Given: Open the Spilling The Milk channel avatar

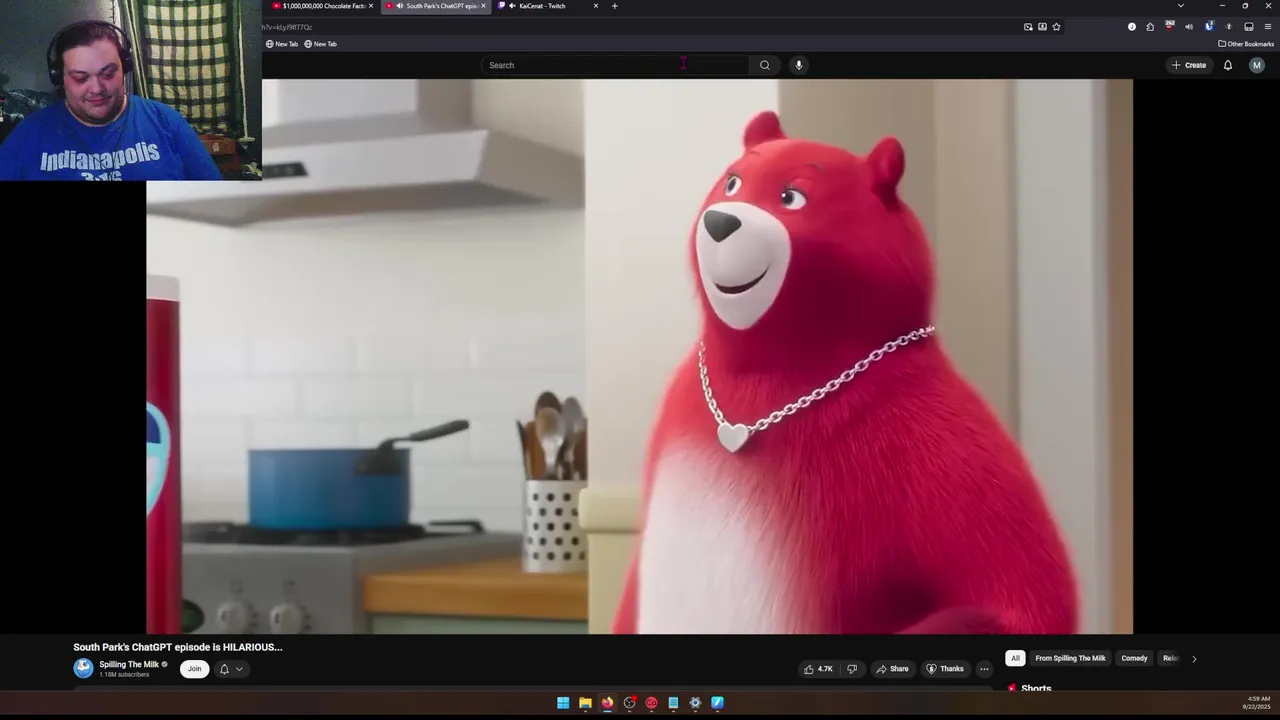Looking at the screenshot, I should 83,668.
